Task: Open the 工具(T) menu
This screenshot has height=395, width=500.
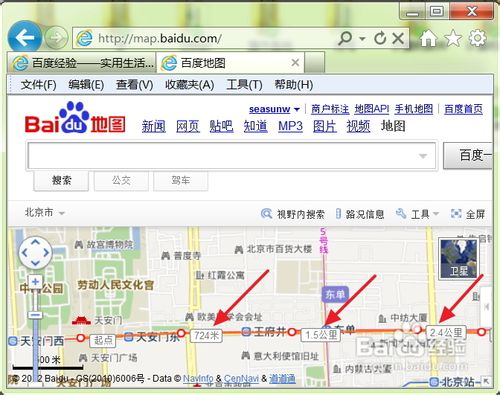Action: point(244,85)
